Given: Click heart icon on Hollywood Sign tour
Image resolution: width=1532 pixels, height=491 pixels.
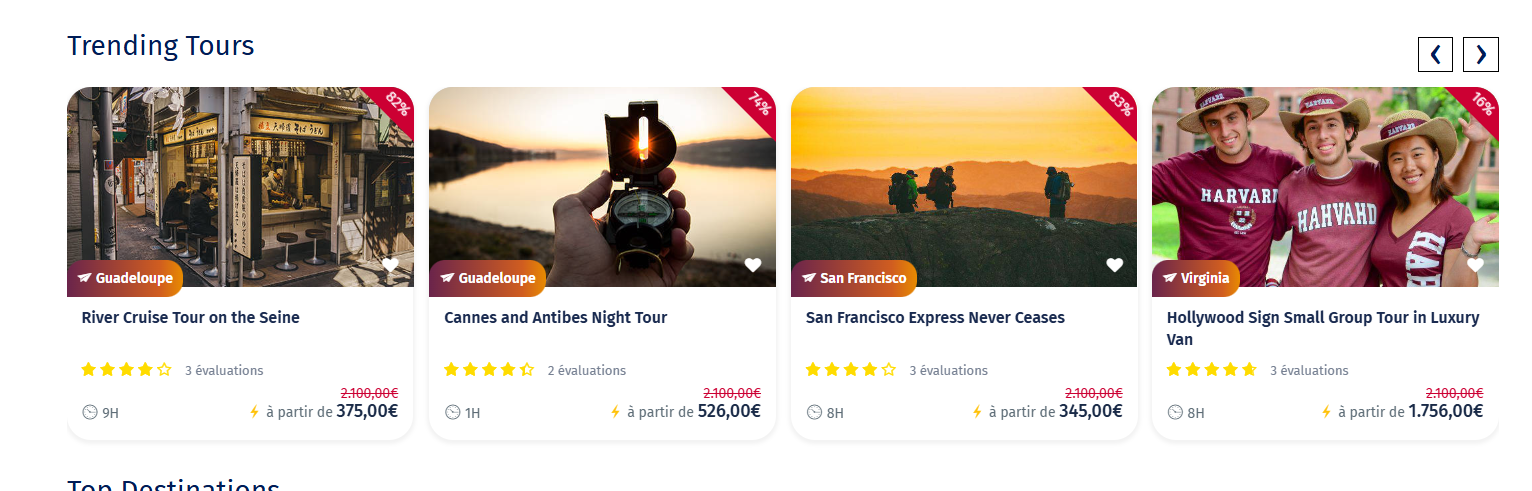Looking at the screenshot, I should pos(1475,265).
